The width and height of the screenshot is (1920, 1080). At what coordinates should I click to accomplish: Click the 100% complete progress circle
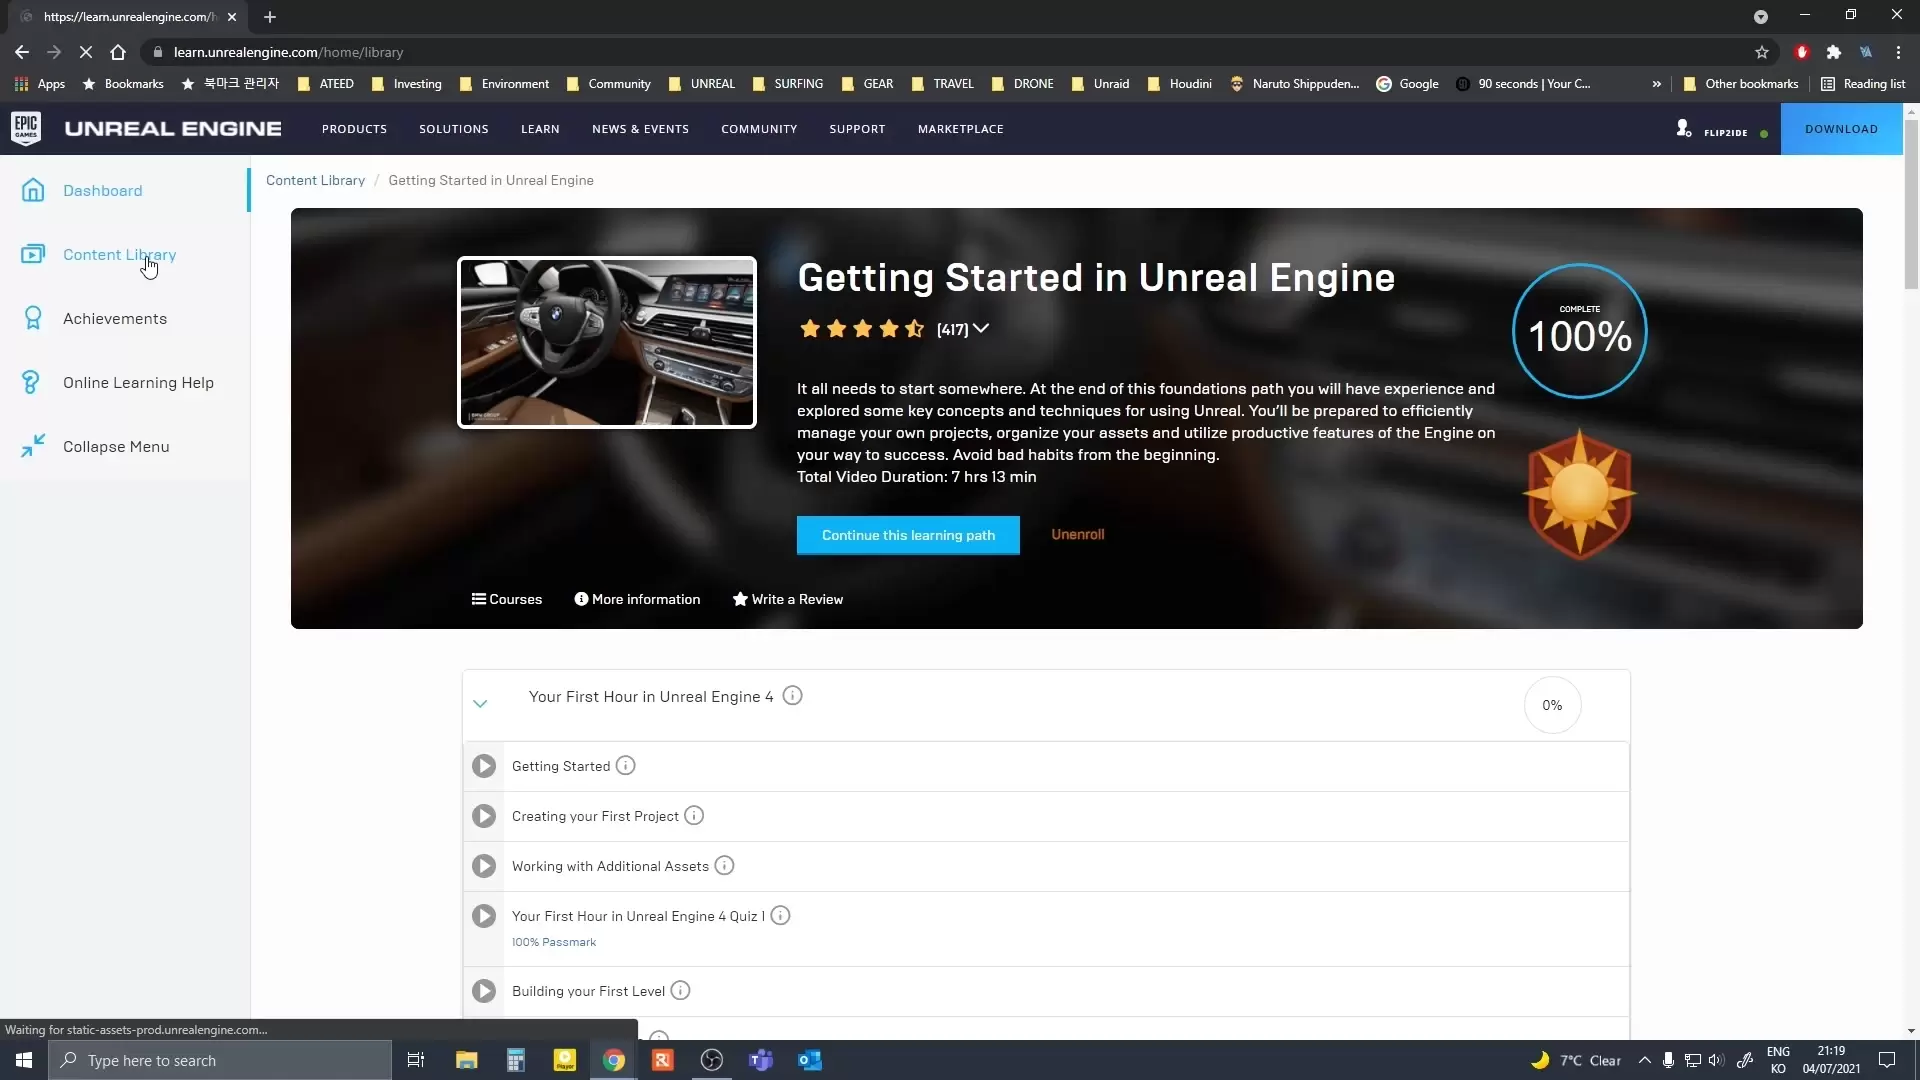point(1579,331)
